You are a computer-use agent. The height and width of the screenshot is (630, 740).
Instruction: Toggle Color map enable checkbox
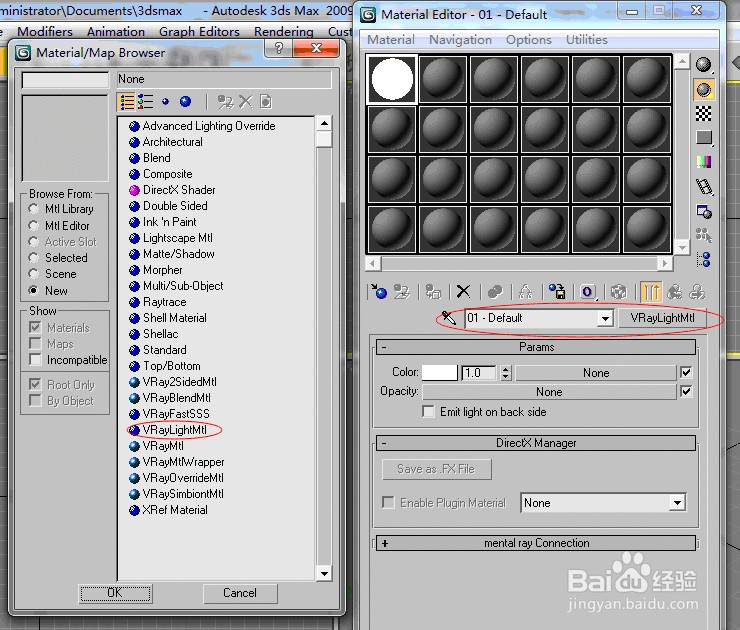coord(686,372)
